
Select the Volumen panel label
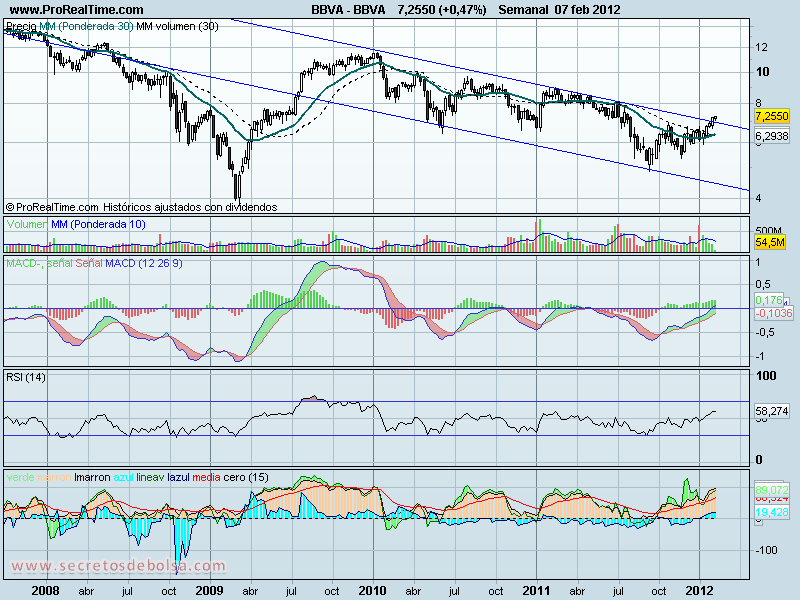tap(27, 224)
